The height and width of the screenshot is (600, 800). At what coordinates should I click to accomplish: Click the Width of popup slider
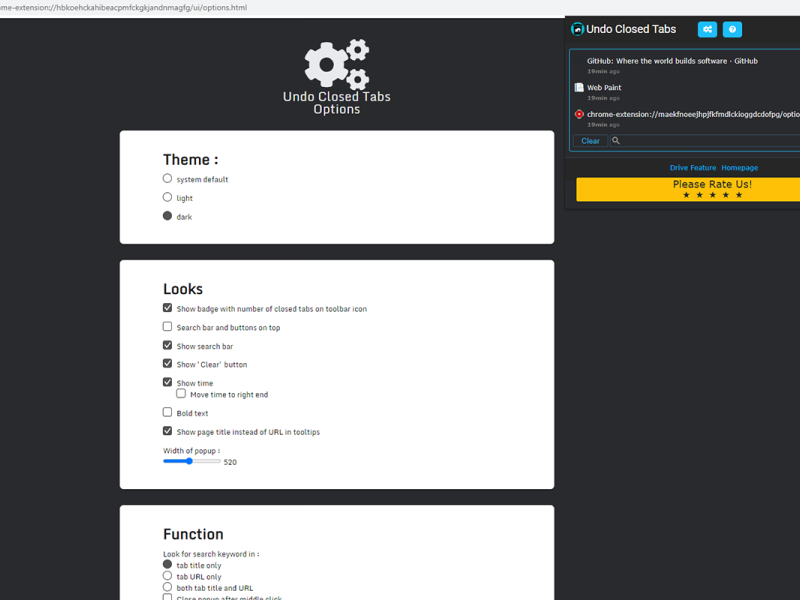(x=192, y=461)
